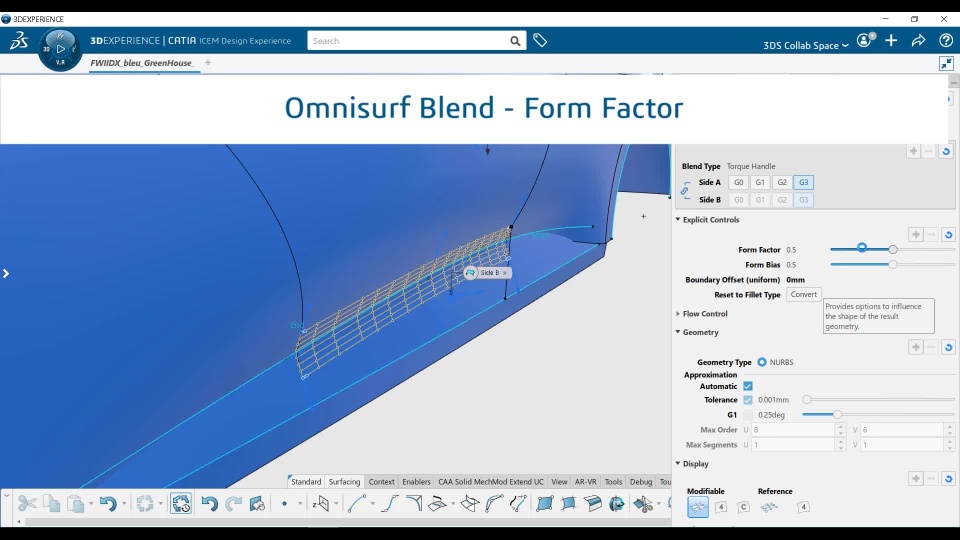Open dropdown arrow next to point tool

[x=300, y=504]
